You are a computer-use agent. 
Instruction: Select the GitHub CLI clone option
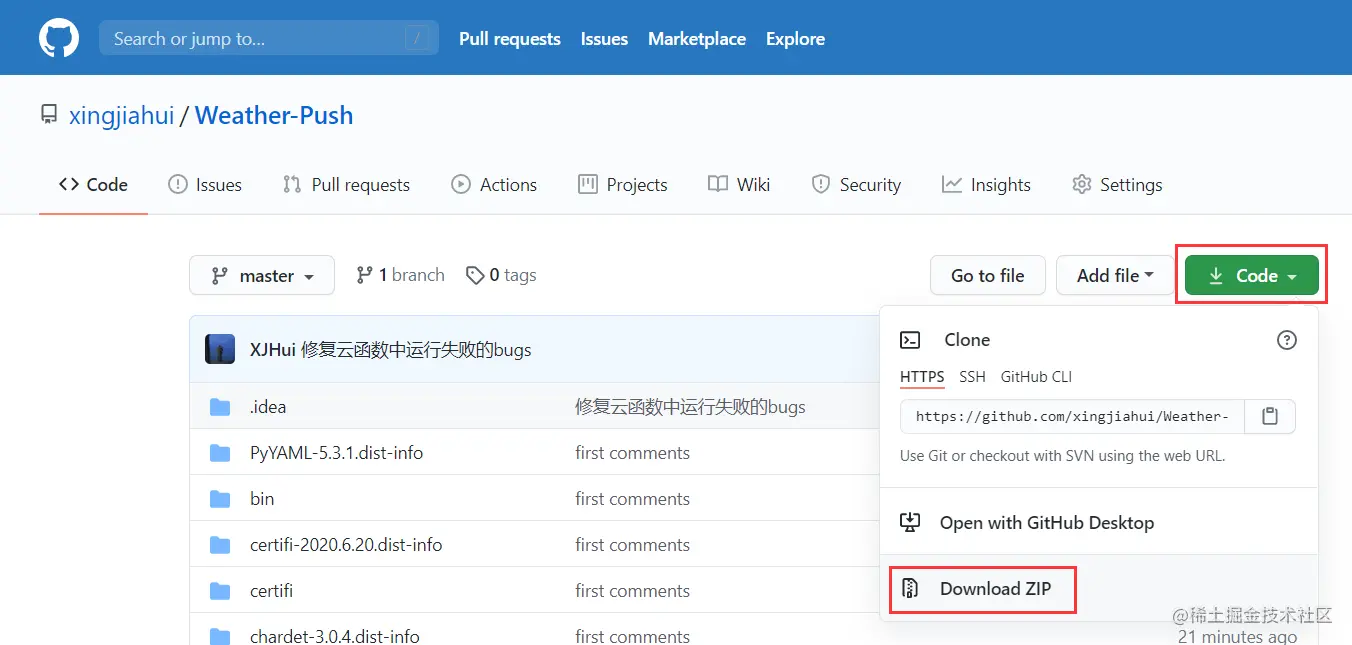1036,377
